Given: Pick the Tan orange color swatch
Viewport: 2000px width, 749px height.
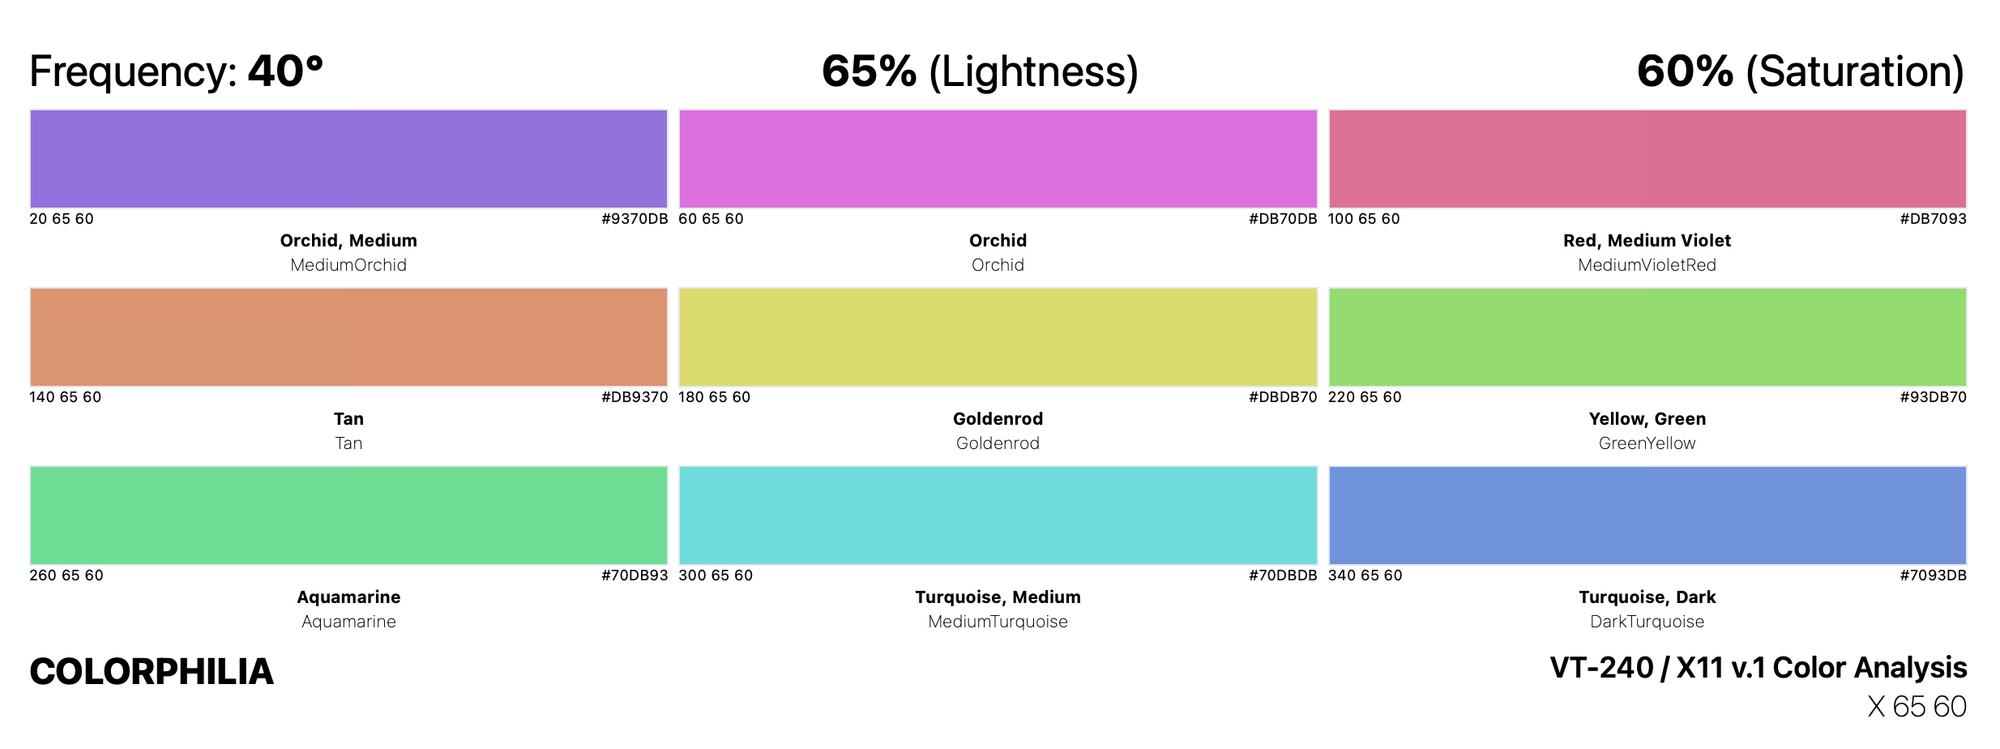Looking at the screenshot, I should [348, 337].
